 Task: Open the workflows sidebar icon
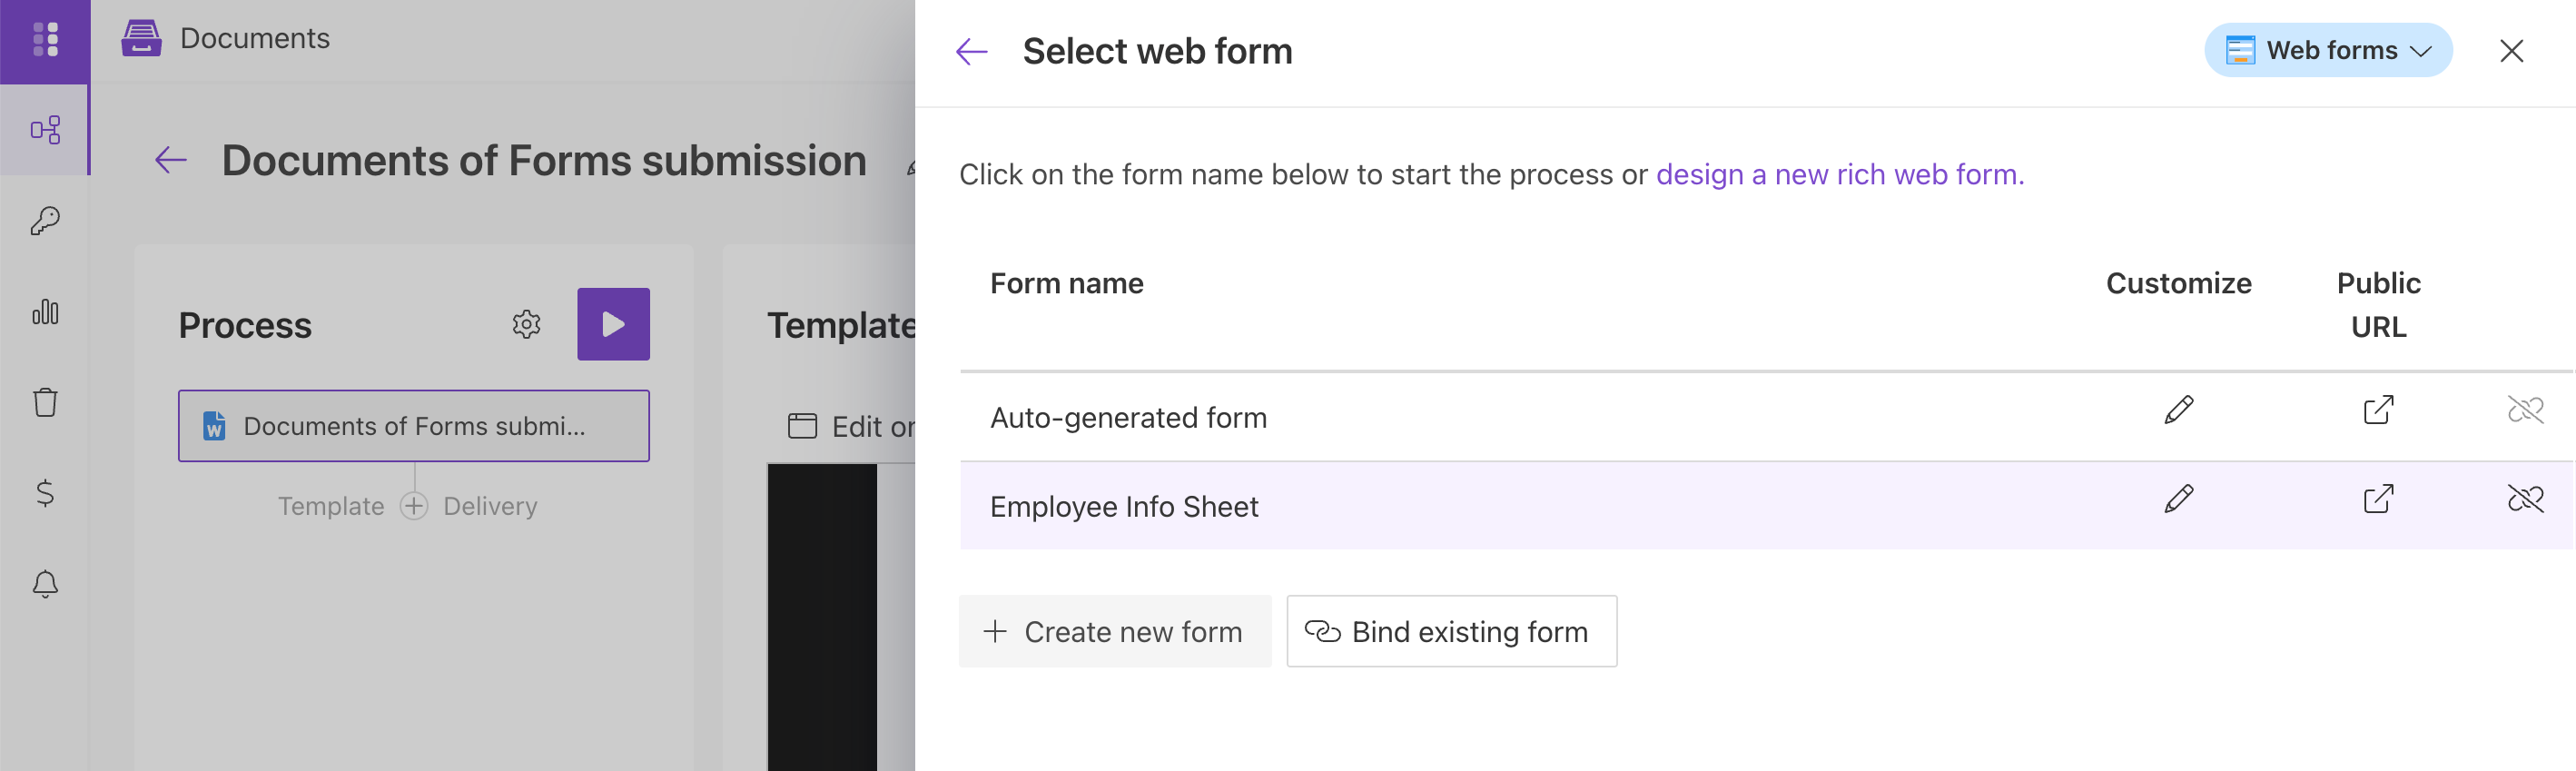[x=45, y=130]
